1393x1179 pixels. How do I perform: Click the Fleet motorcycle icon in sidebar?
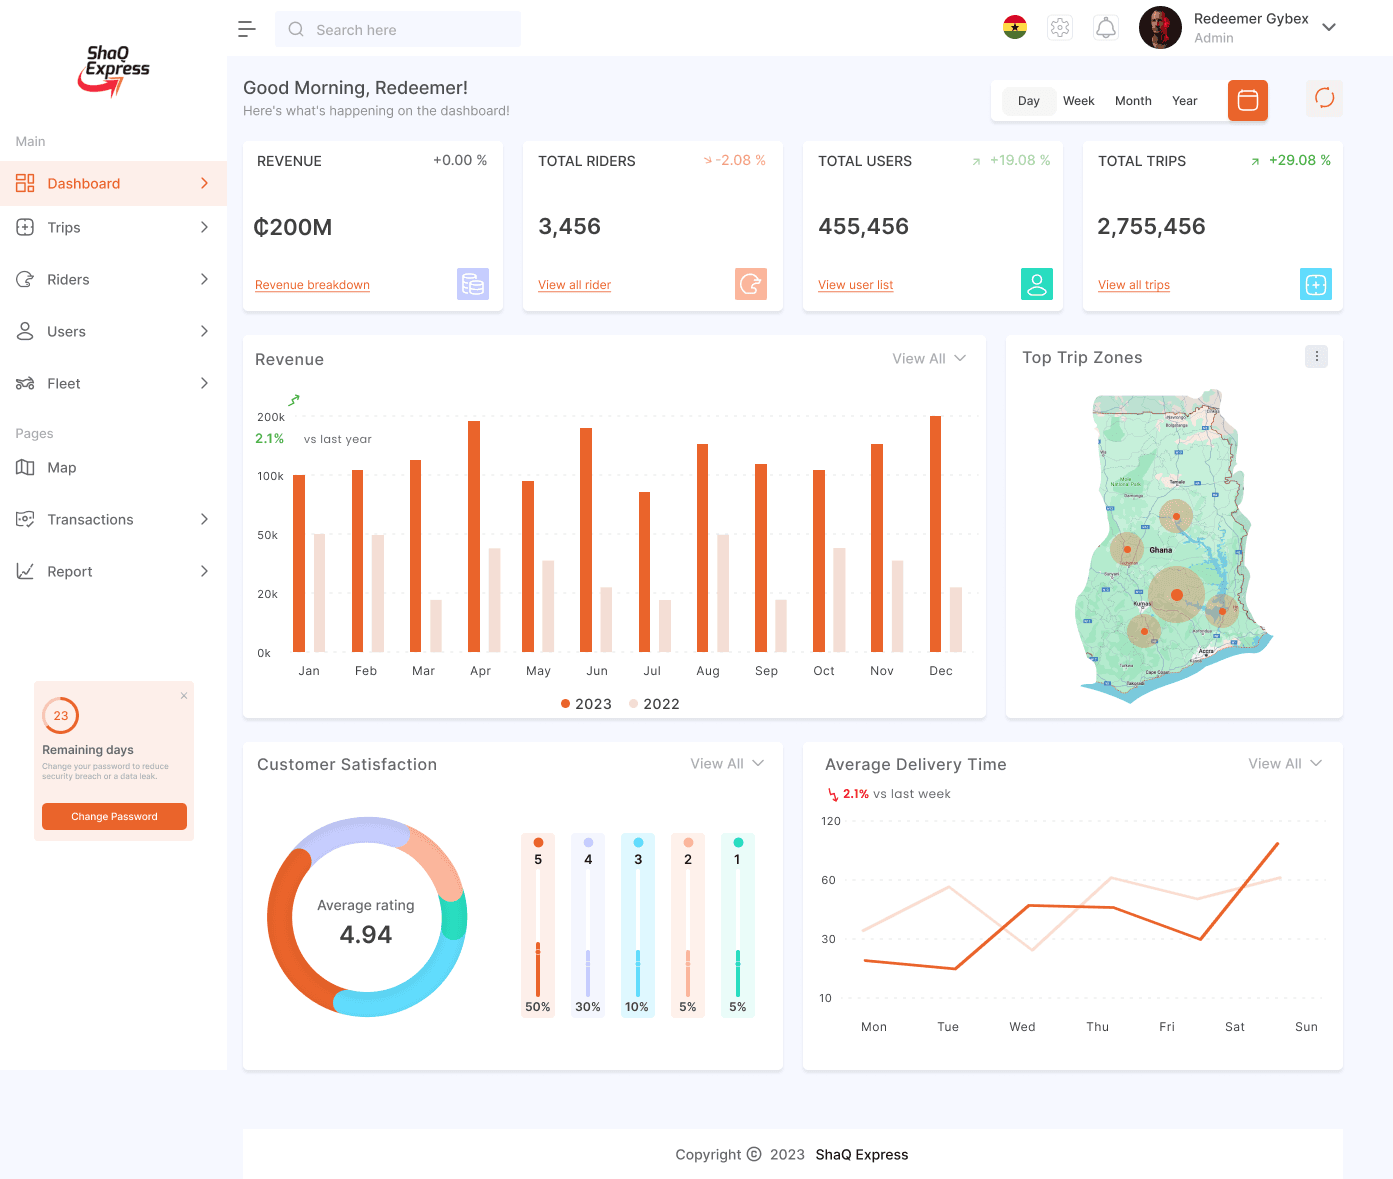[x=25, y=383]
